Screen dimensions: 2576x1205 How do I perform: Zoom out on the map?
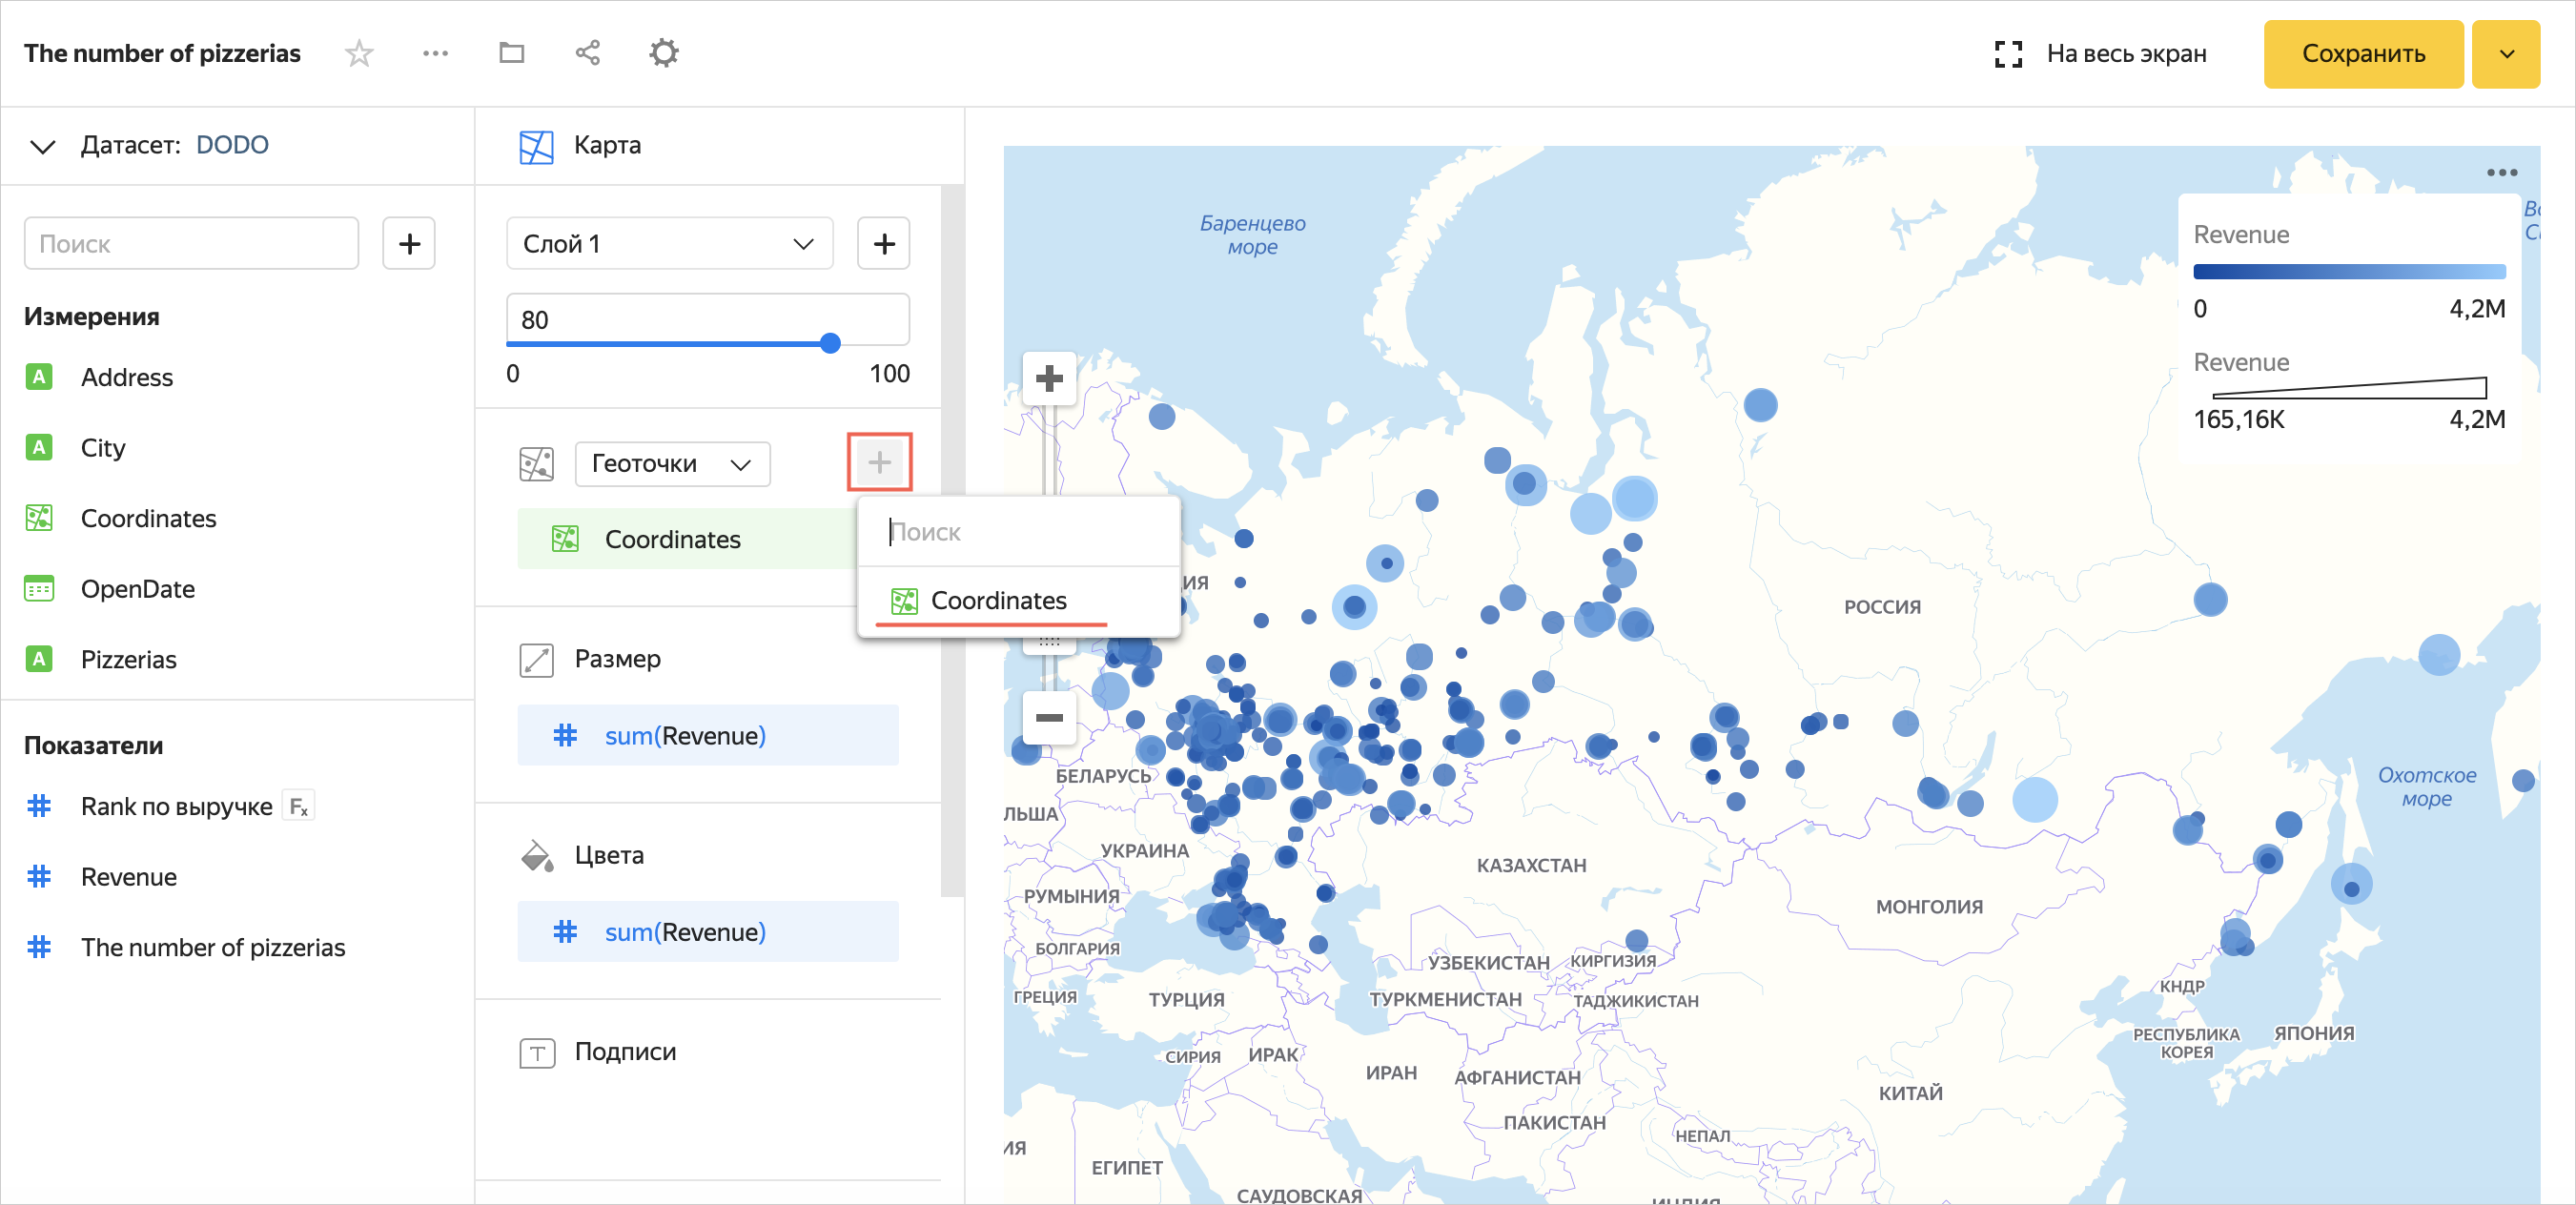click(x=1049, y=718)
